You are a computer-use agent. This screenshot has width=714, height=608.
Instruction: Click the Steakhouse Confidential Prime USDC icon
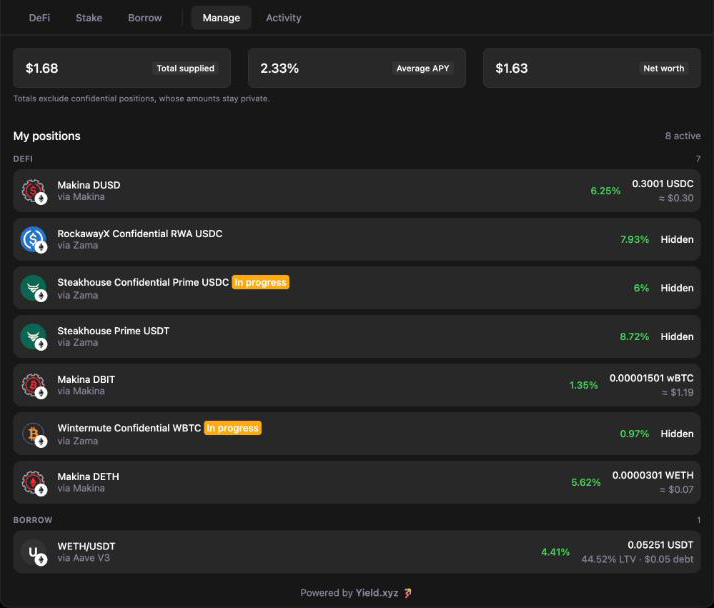pos(34,288)
